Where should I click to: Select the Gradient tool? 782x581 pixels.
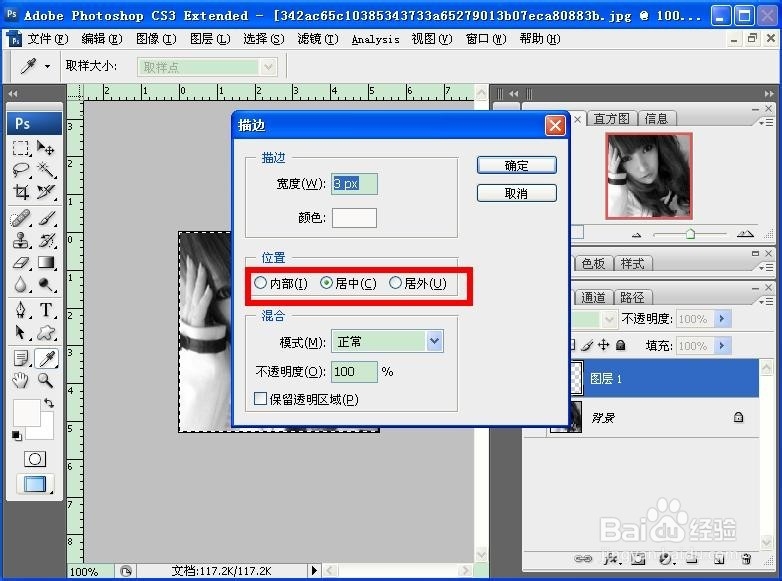tap(46, 262)
